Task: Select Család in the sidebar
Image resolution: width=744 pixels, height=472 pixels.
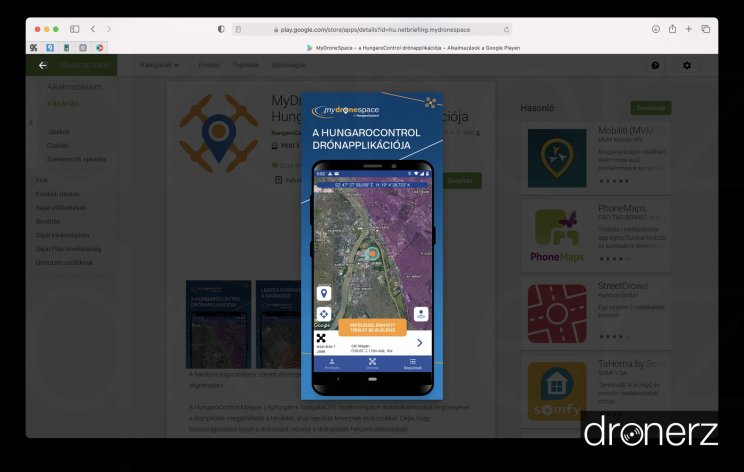Action: 57,145
